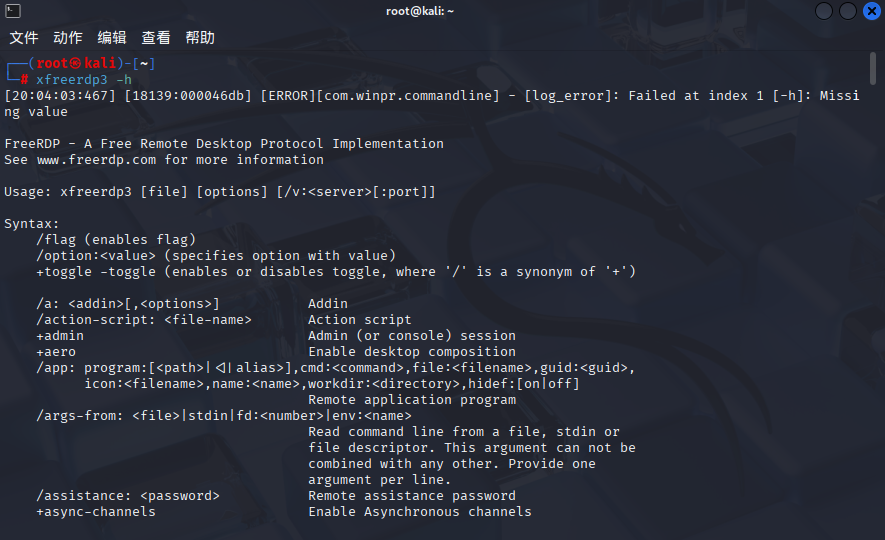Click the www.freerdp.com URL text

(x=97, y=160)
